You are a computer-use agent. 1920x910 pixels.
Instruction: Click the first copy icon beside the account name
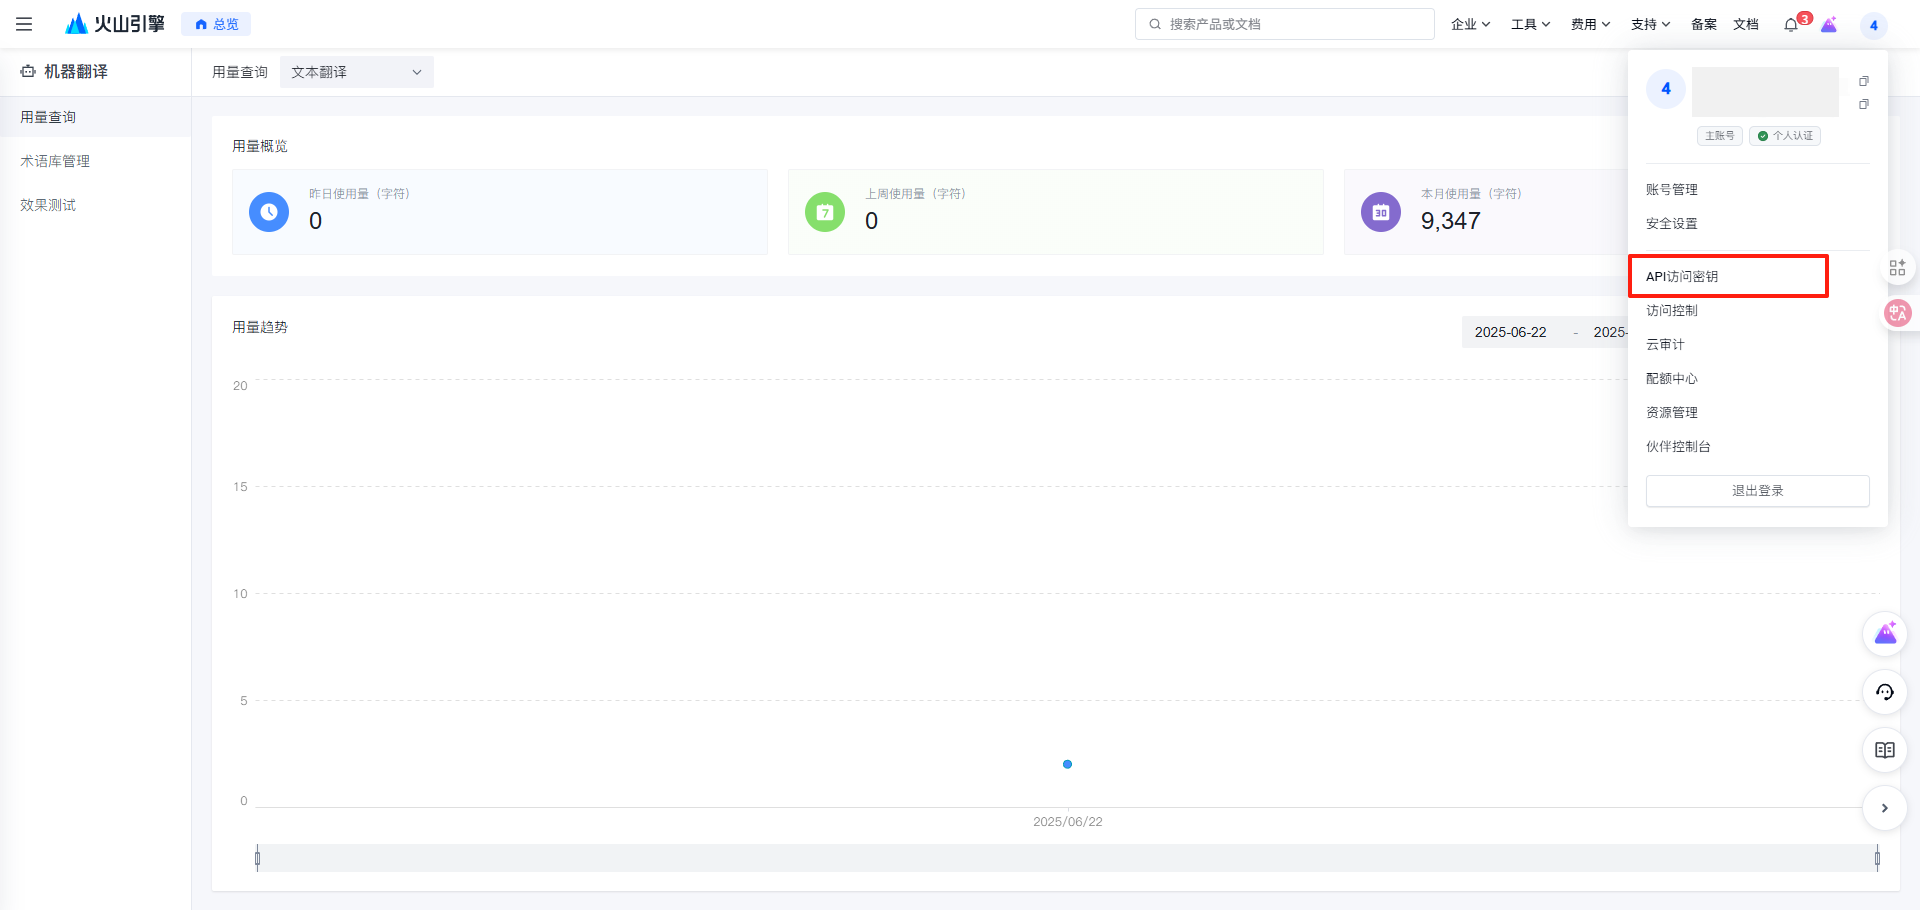point(1863,81)
